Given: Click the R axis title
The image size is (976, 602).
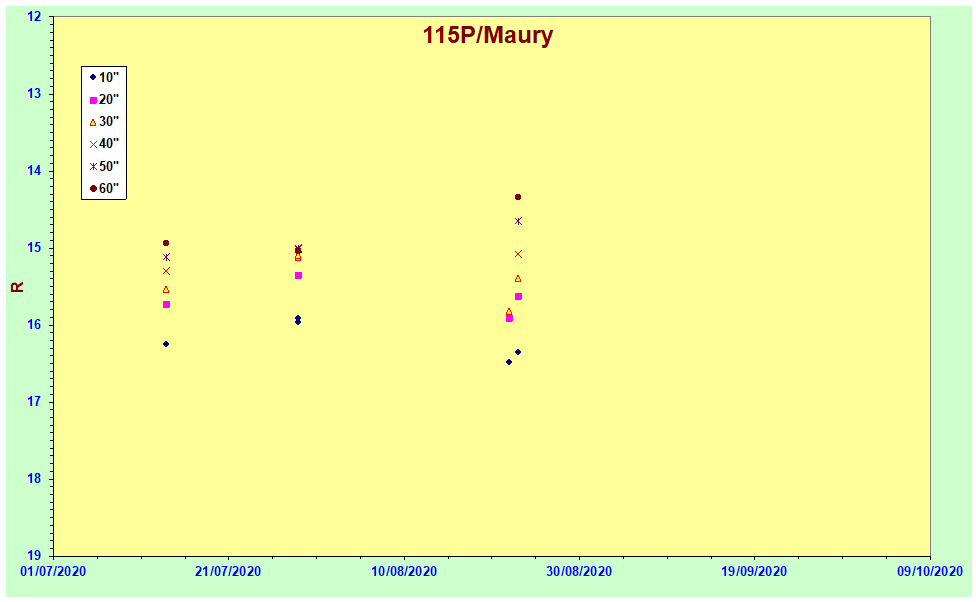Looking at the screenshot, I should (17, 287).
